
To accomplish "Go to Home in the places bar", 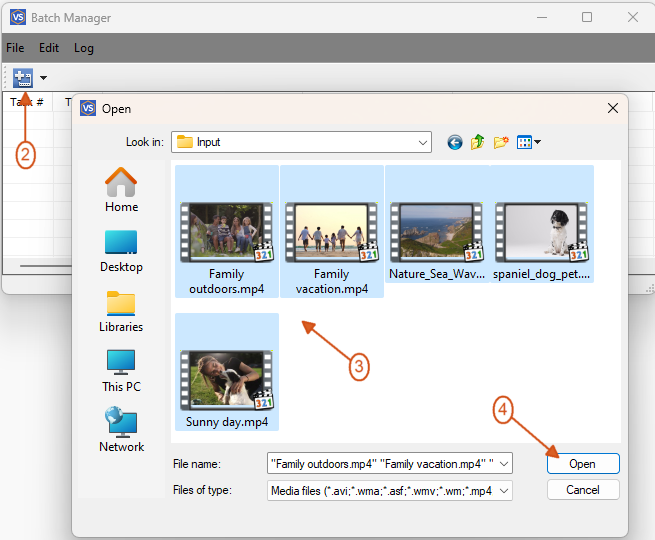I will point(121,190).
